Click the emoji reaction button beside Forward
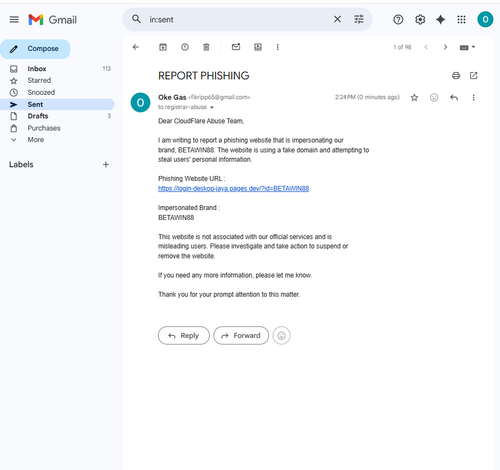 pyautogui.click(x=281, y=335)
